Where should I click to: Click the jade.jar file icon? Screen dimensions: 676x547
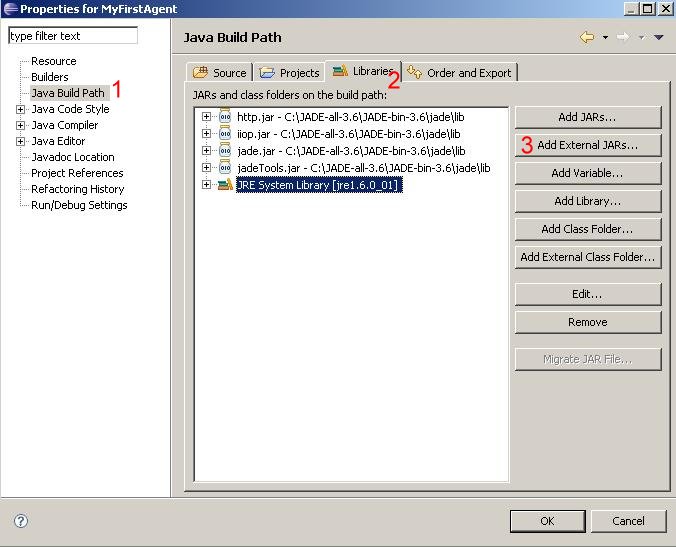225,151
